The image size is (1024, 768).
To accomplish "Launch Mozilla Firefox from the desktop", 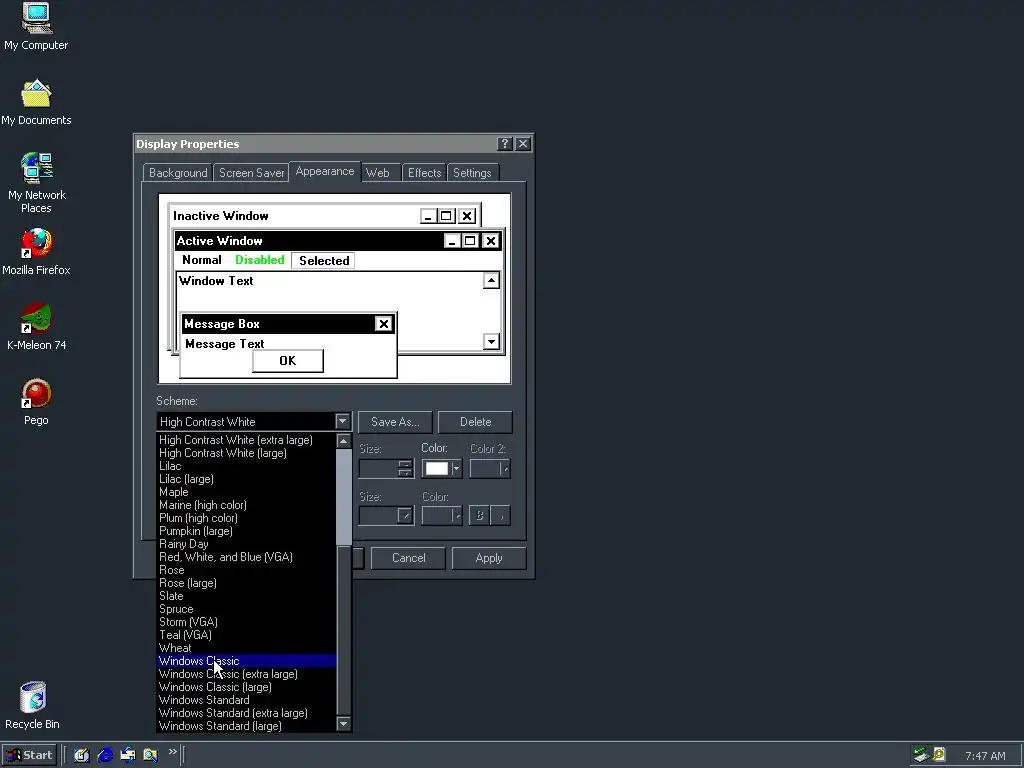I will (x=36, y=251).
